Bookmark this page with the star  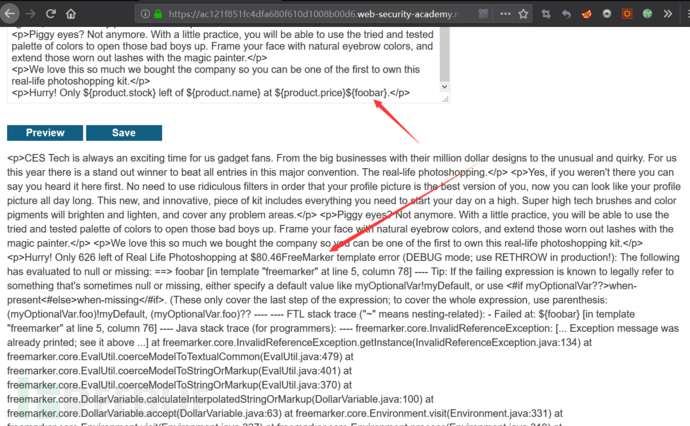coord(523,14)
